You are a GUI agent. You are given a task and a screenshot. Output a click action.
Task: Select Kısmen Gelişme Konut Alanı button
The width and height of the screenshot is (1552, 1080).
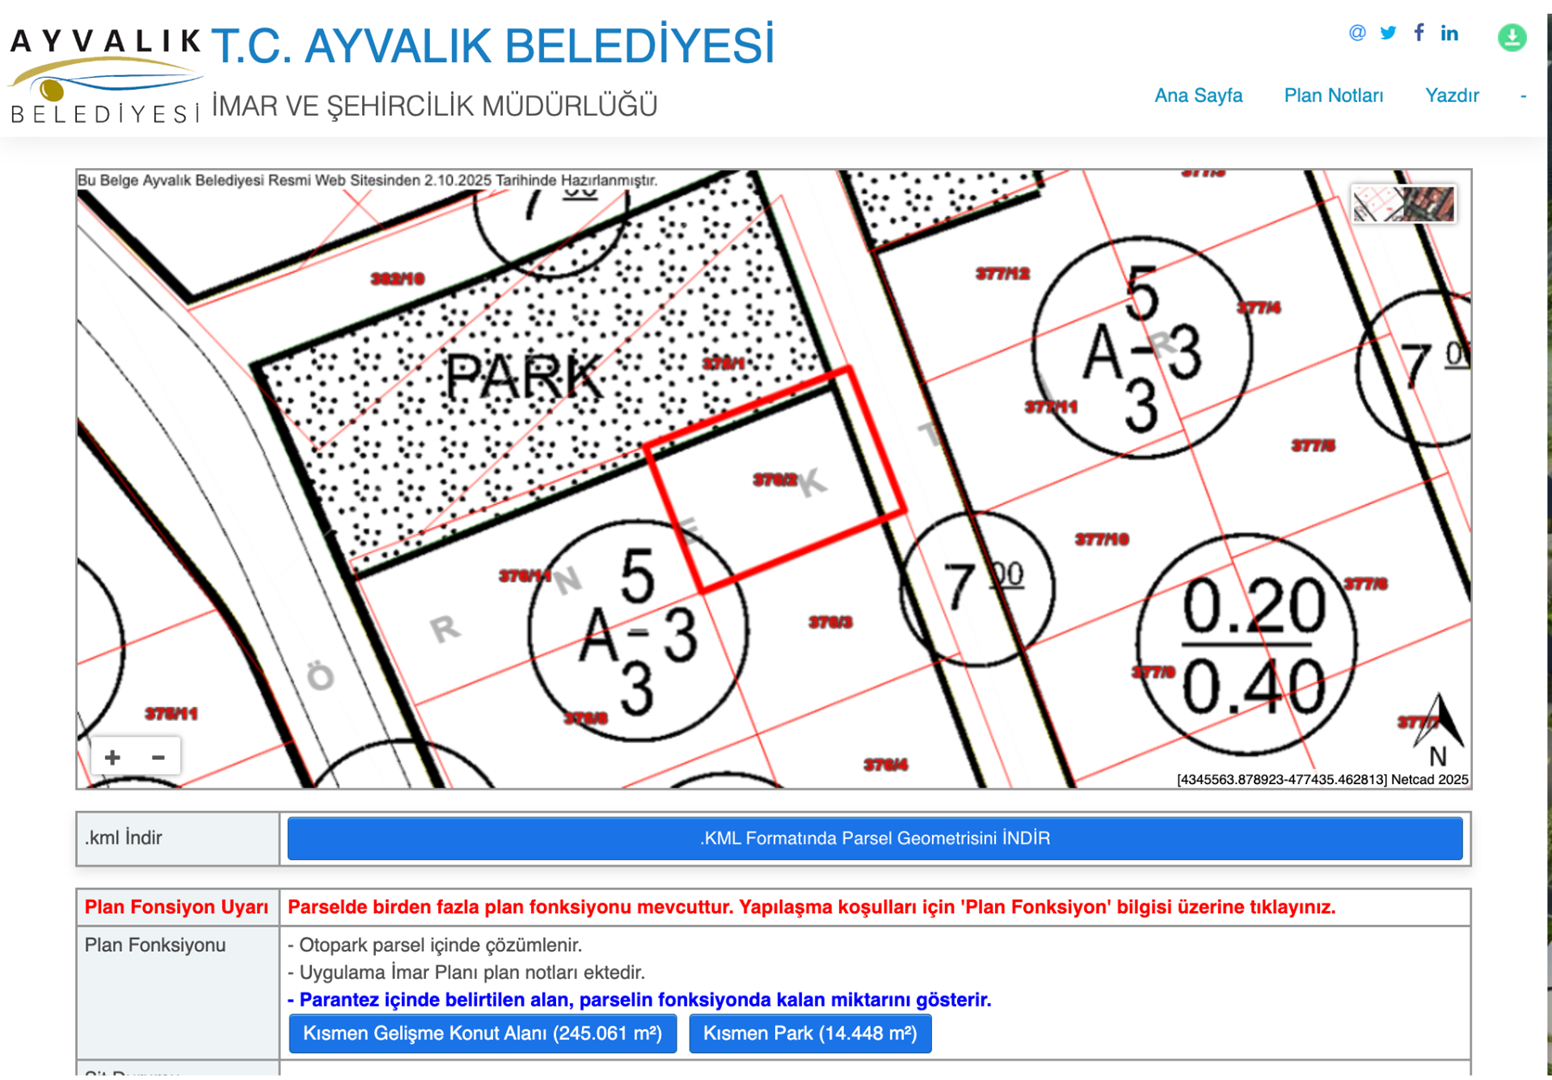(482, 1033)
